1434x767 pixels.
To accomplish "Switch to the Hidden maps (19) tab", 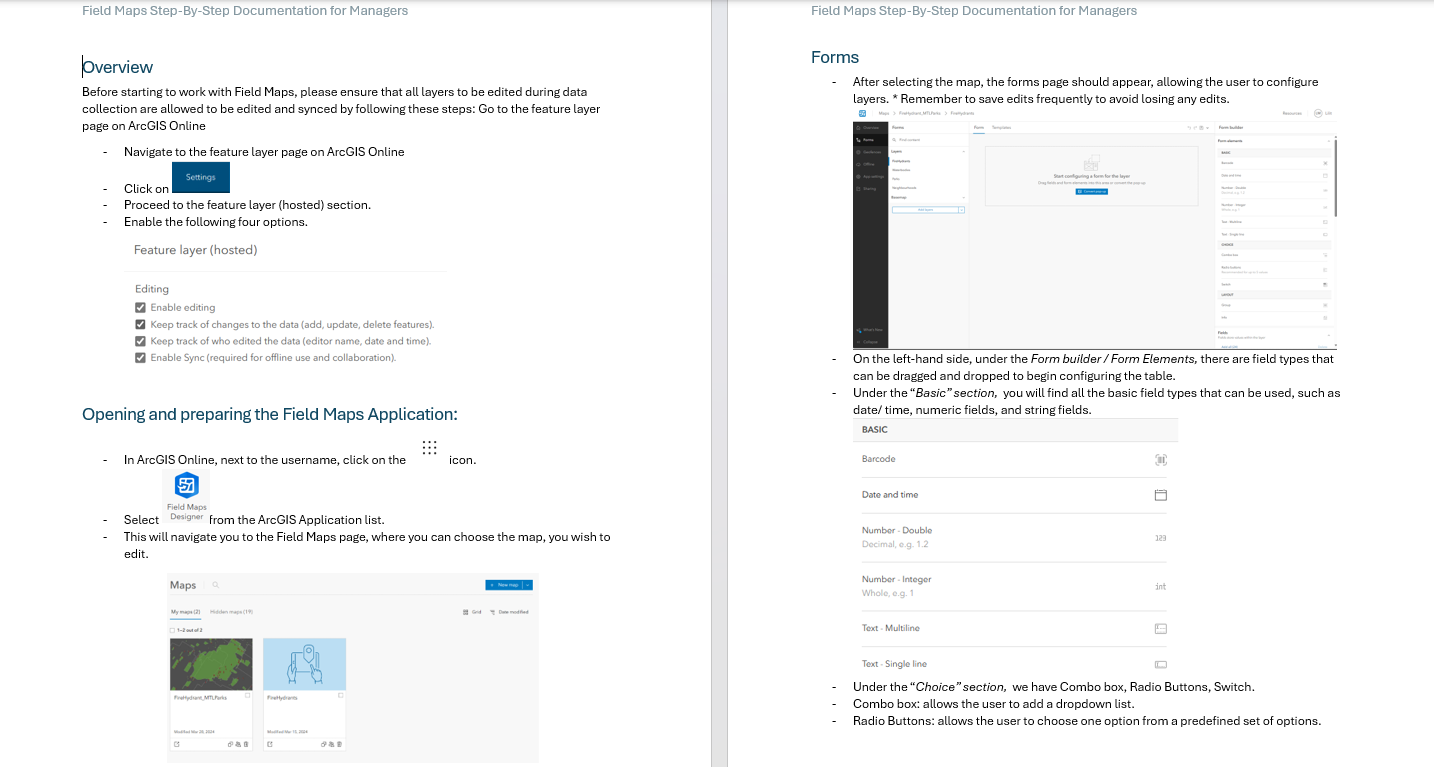I will (x=231, y=611).
